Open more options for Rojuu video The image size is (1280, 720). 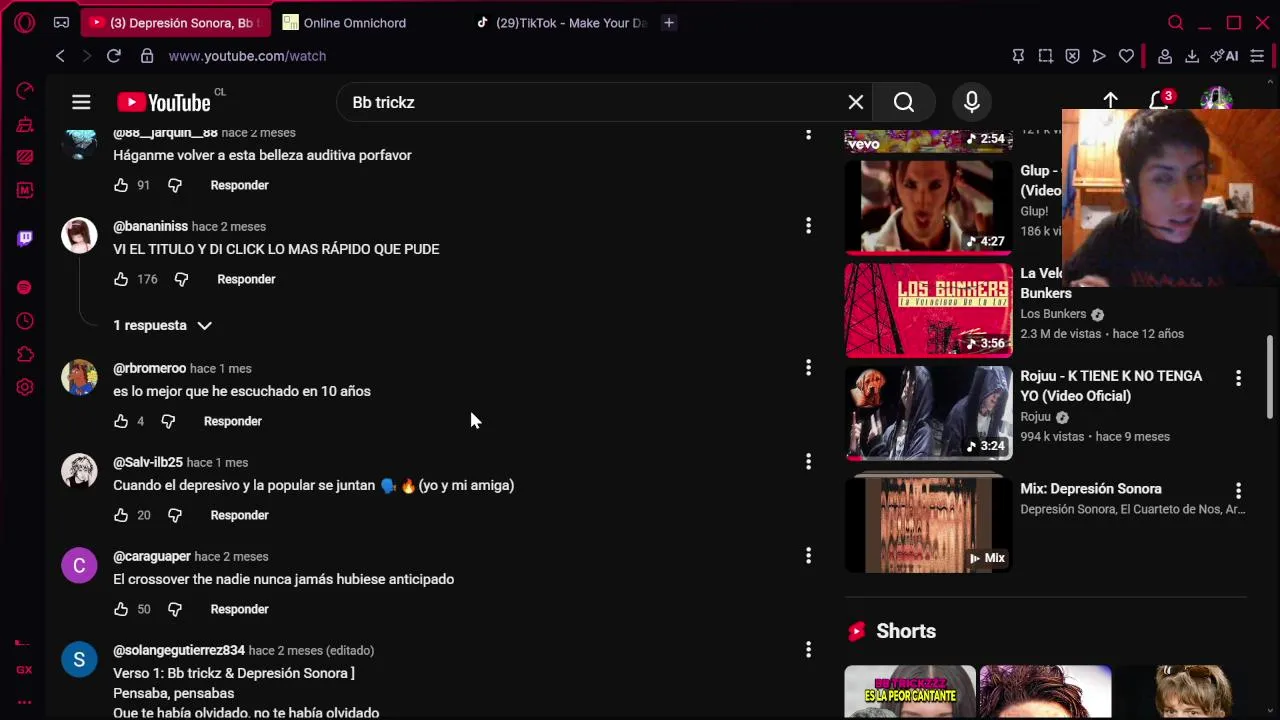[1238, 378]
